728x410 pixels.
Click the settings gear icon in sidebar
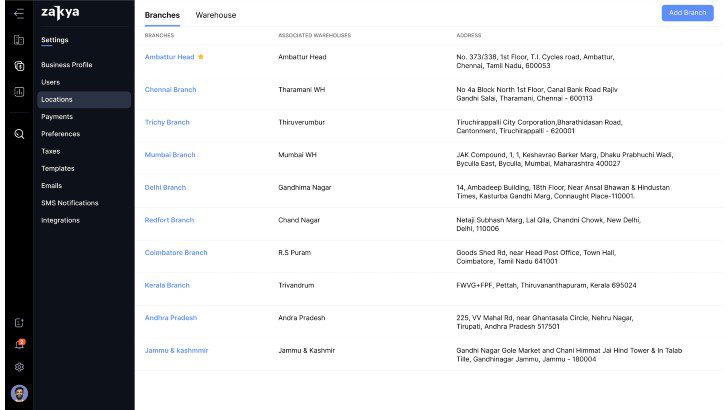click(19, 367)
